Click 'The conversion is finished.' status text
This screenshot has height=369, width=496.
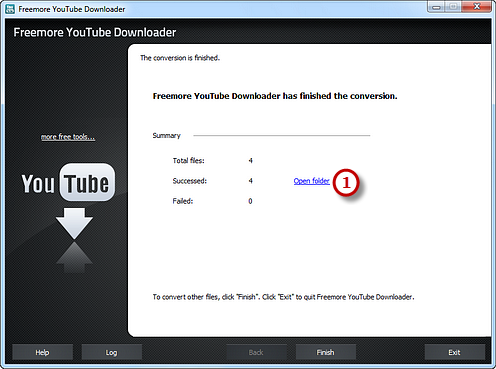coord(180,58)
